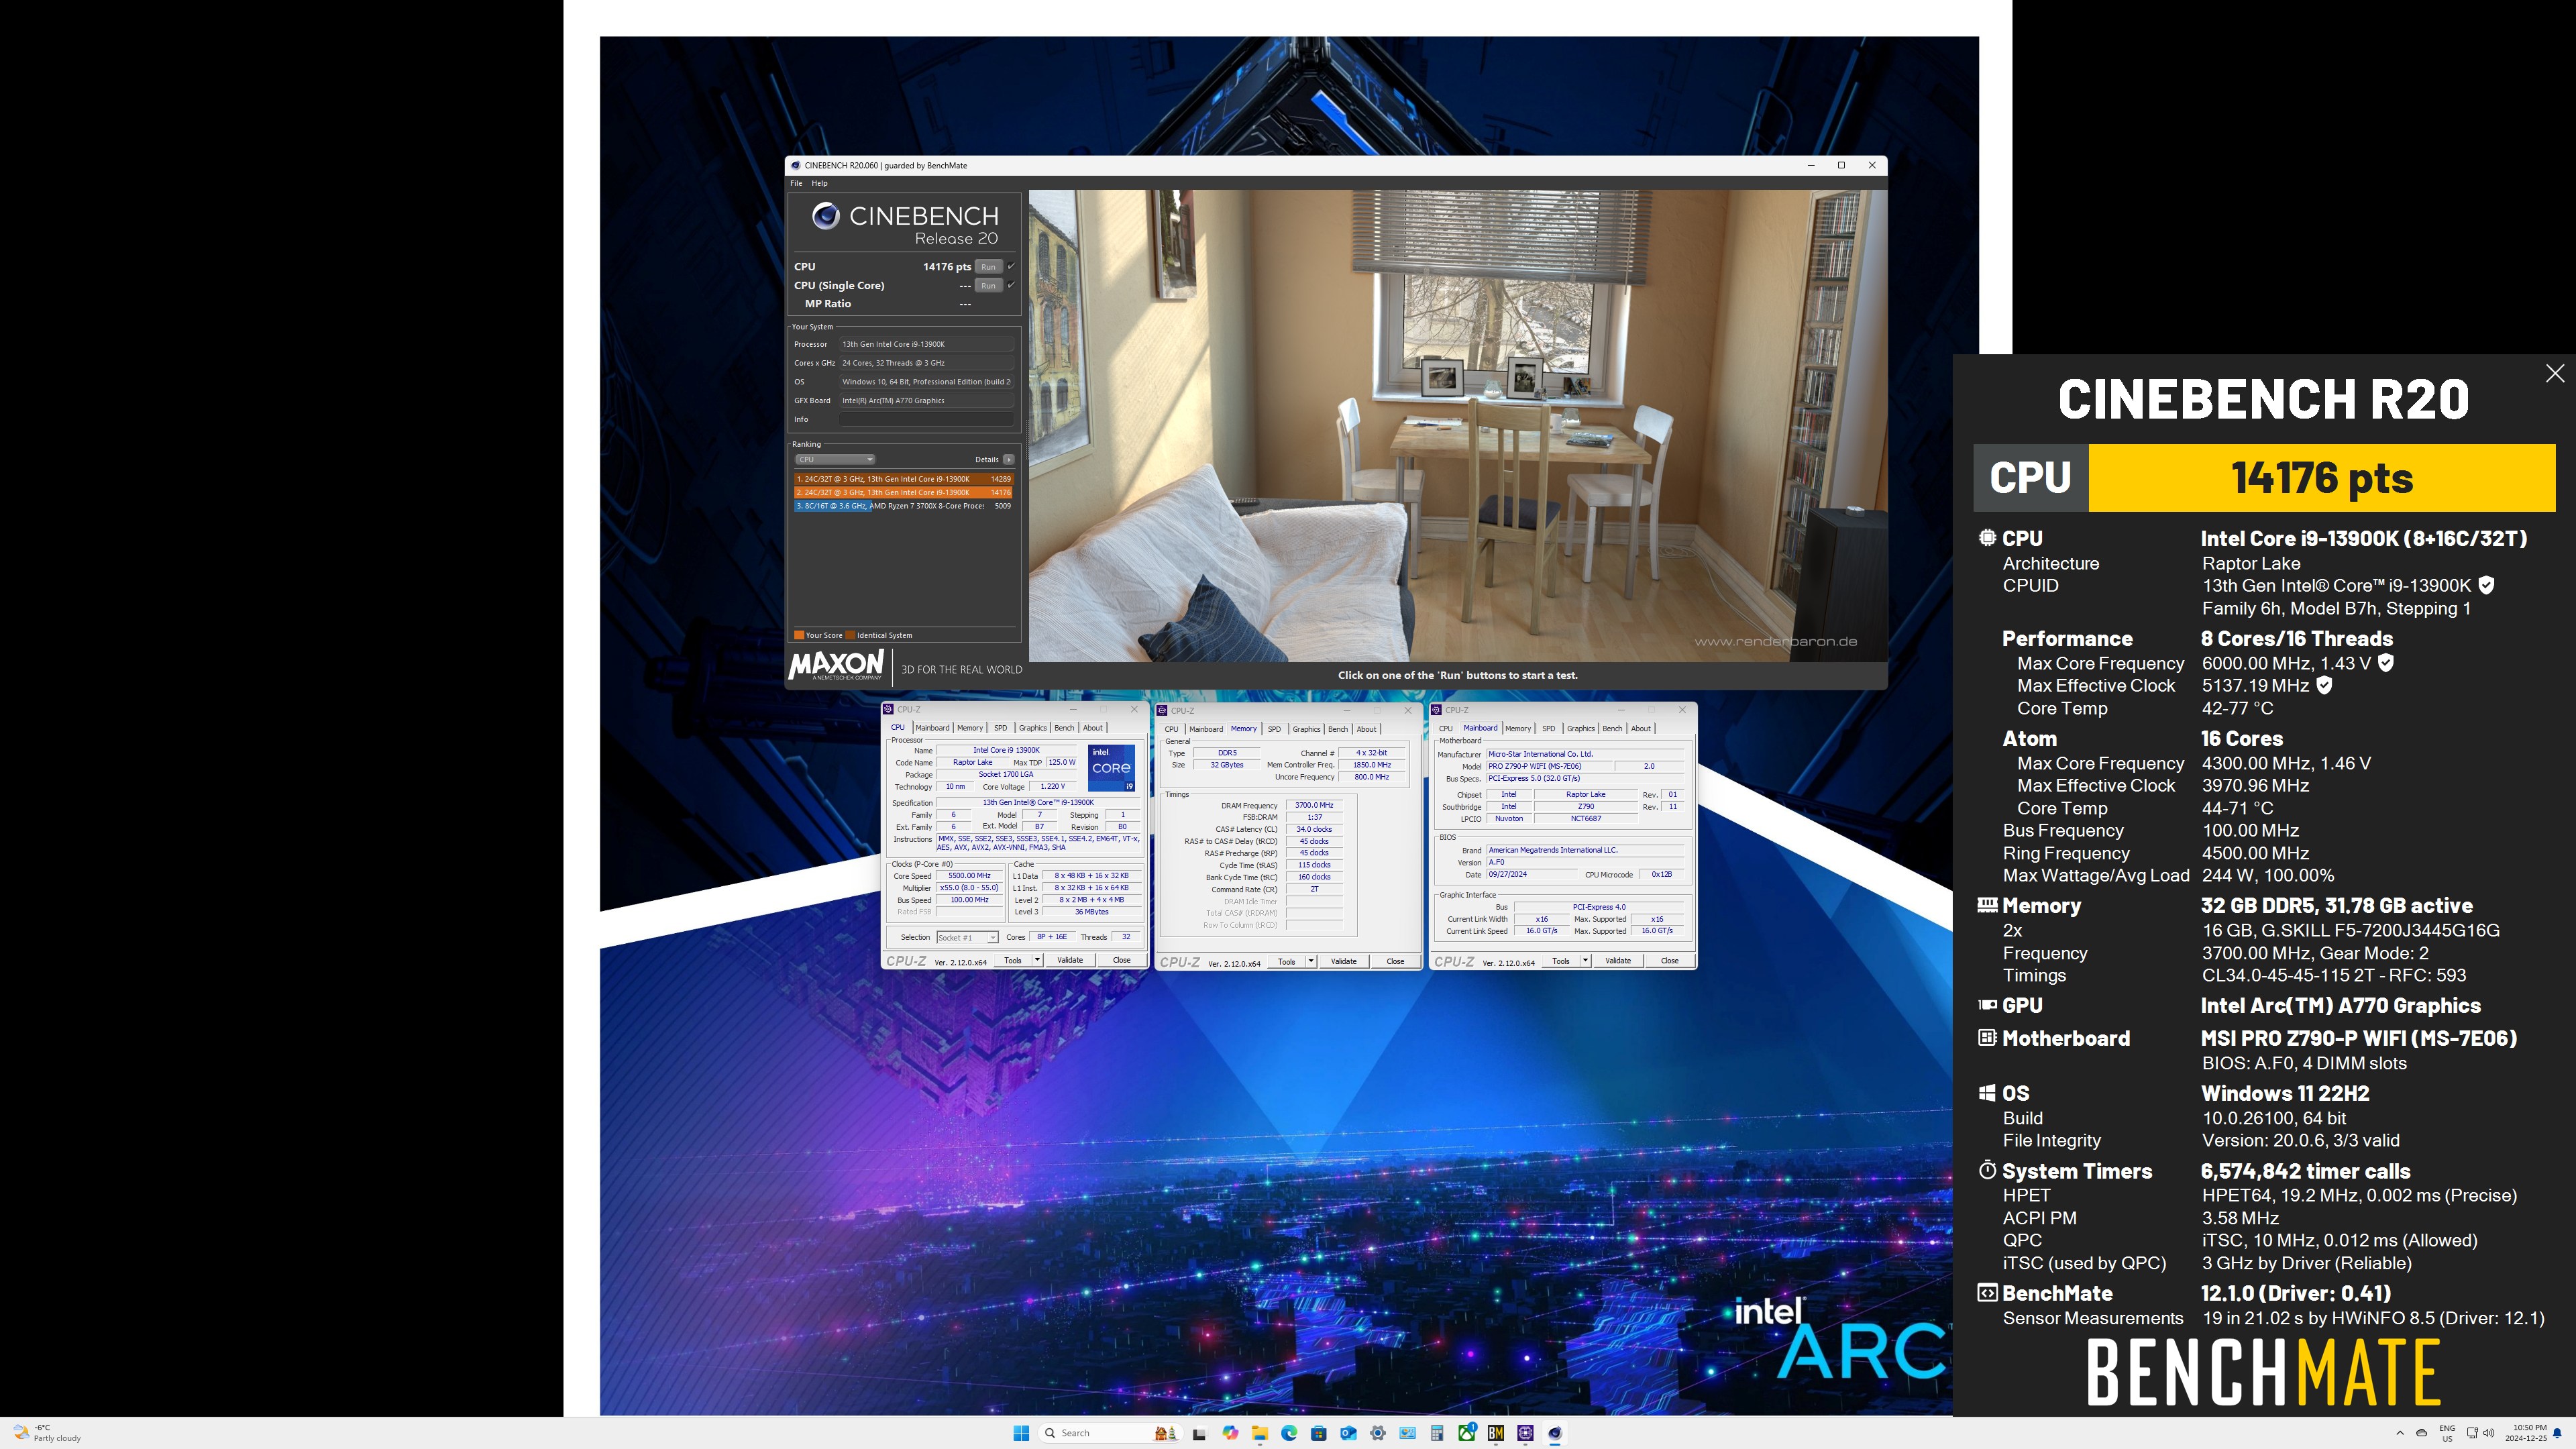Switch to CPU-Z taskbar icon
The image size is (2576, 1449).
[x=1525, y=1433]
